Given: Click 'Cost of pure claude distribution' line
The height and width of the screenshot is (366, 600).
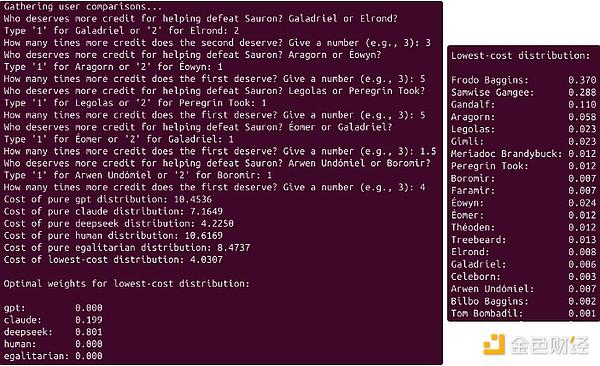Looking at the screenshot, I should click(113, 211).
